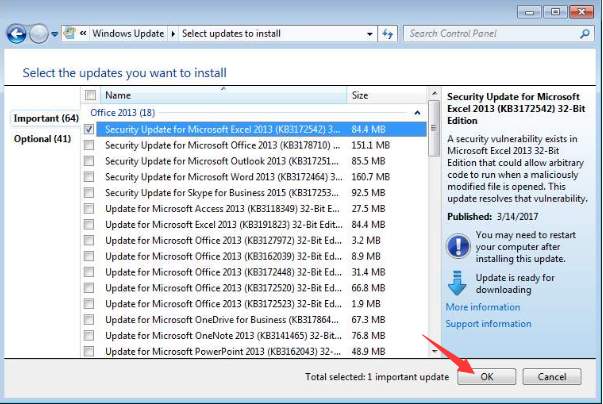Screen dimensions: 603x404
Task: Open the breadcrumb arrow after Windows Update
Action: (173, 34)
